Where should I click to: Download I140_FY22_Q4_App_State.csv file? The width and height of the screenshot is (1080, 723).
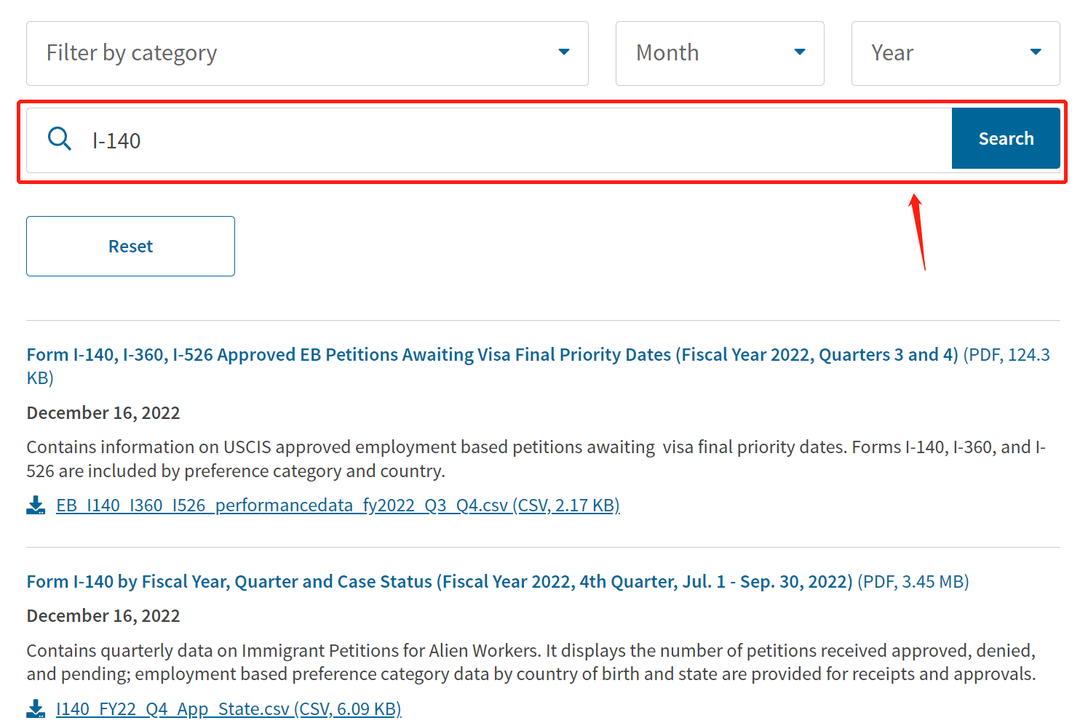pyautogui.click(x=229, y=709)
